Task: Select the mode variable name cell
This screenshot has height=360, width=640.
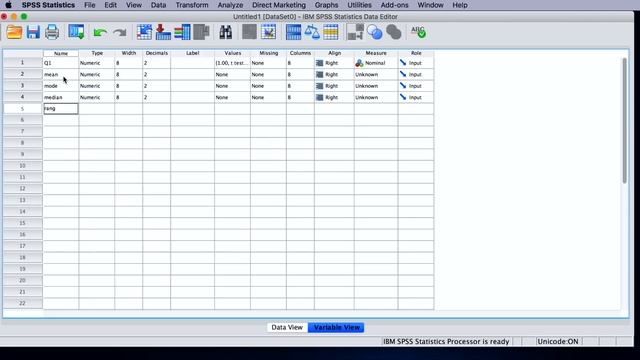Action: [61, 86]
